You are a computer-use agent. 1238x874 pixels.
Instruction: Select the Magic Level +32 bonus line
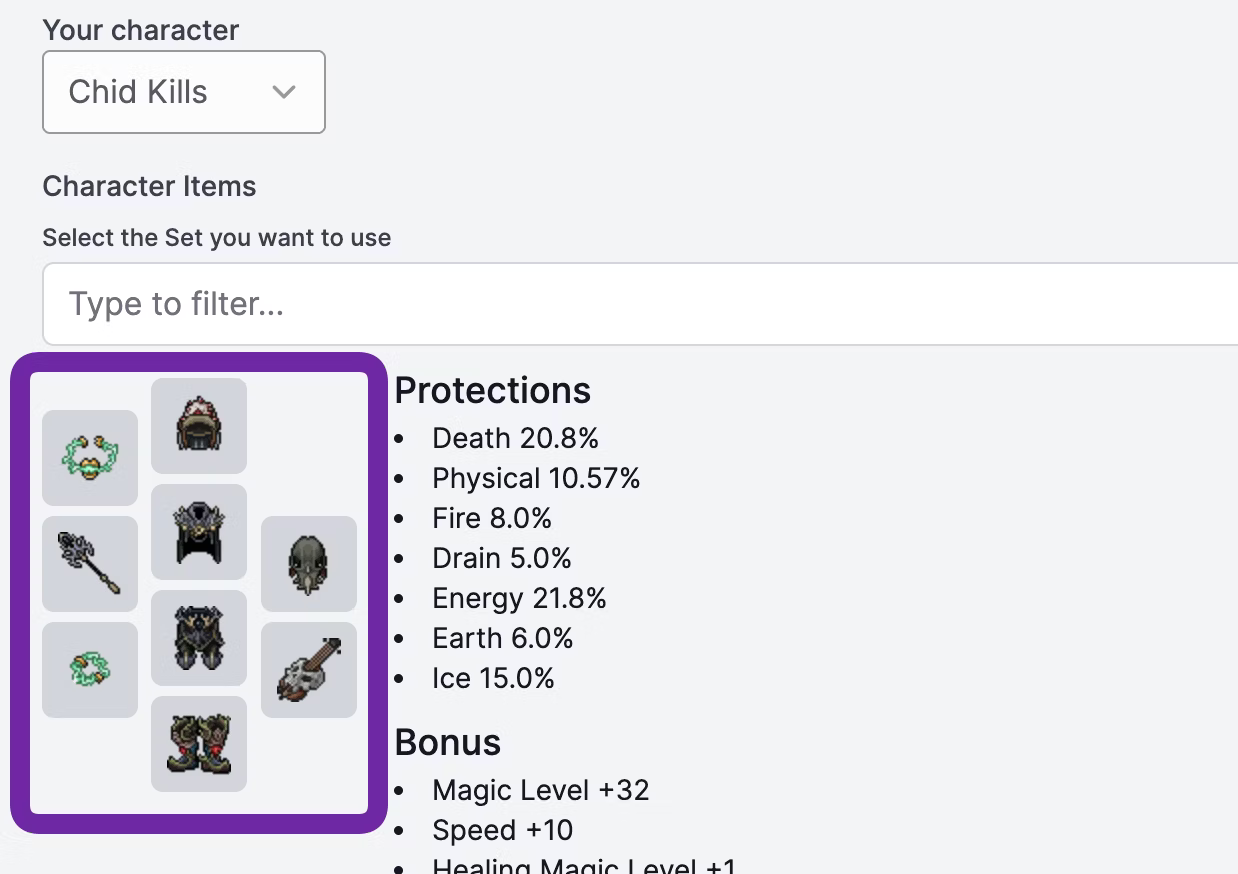[541, 790]
